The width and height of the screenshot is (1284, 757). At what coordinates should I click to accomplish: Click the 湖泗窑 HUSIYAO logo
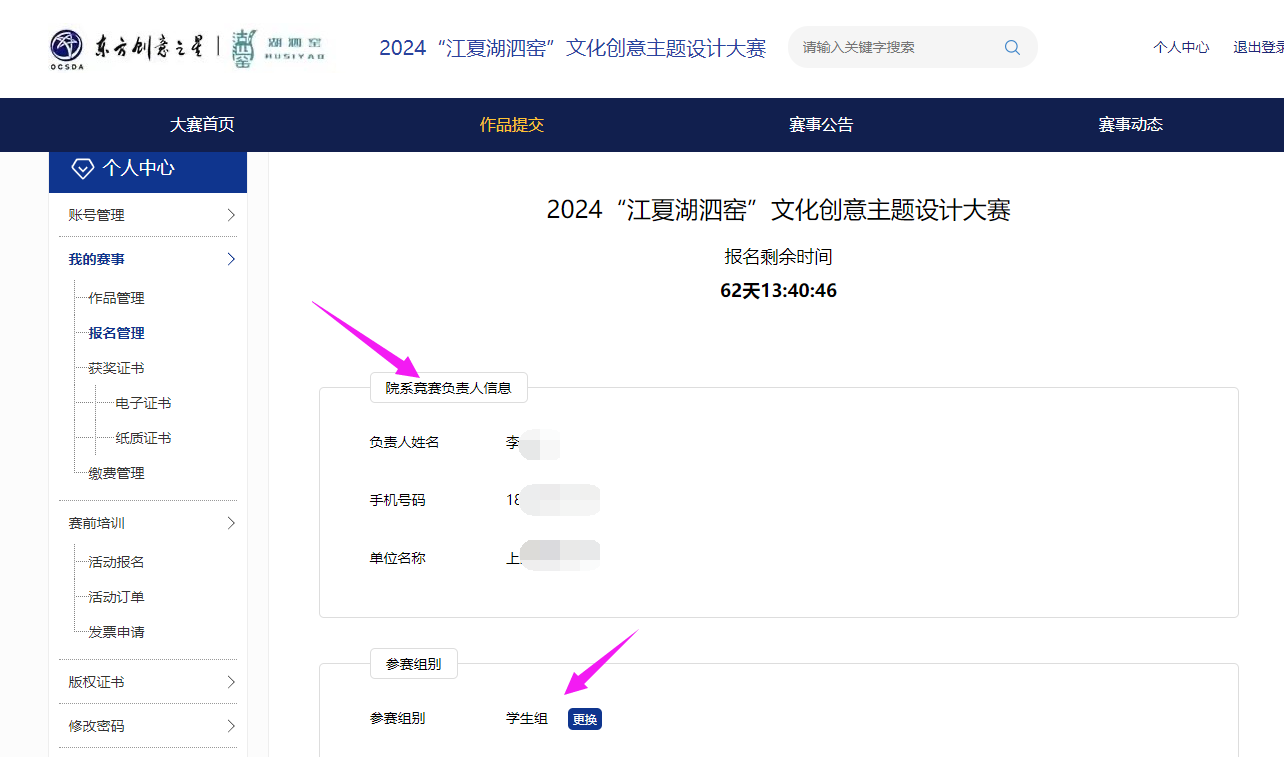point(279,48)
